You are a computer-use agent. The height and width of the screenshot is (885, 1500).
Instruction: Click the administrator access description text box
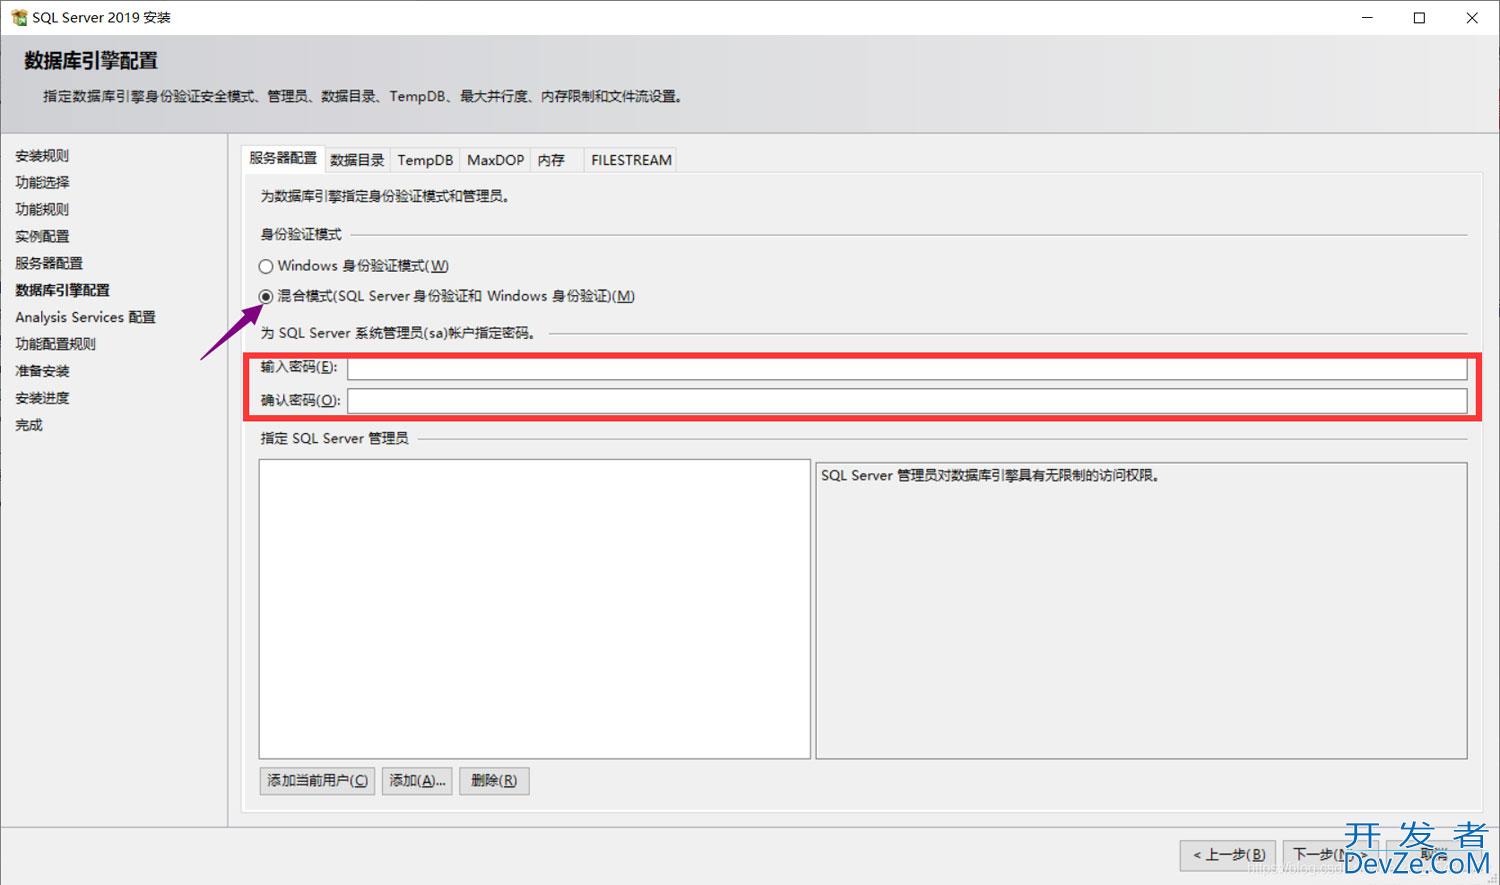(x=1141, y=610)
